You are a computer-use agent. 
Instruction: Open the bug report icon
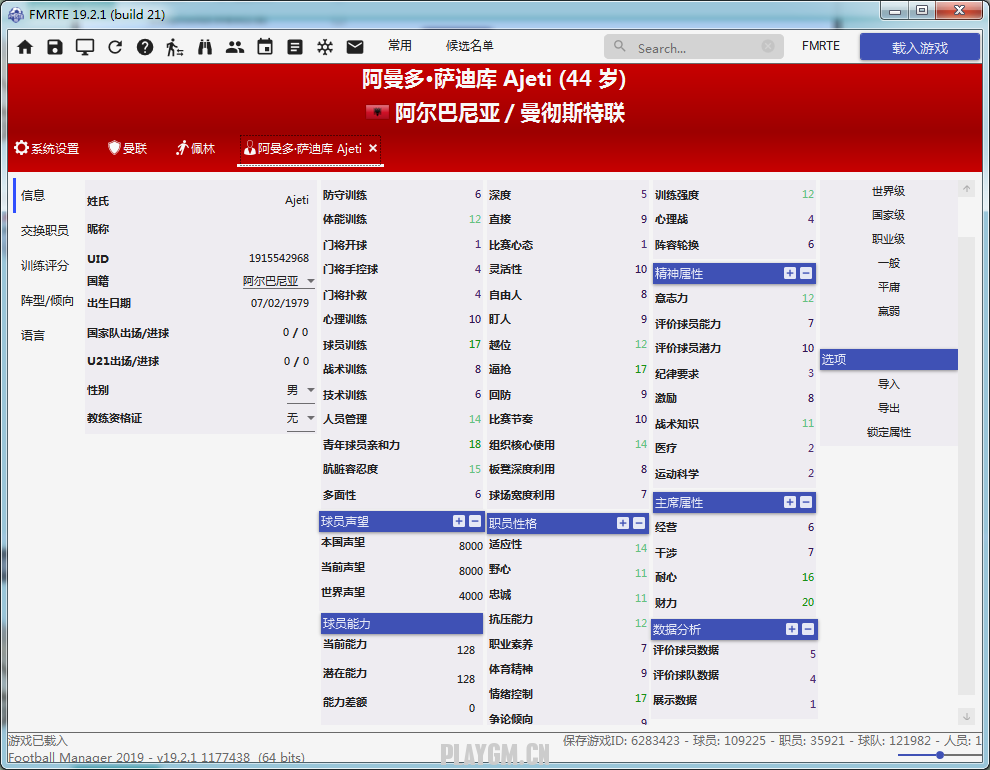tap(325, 47)
